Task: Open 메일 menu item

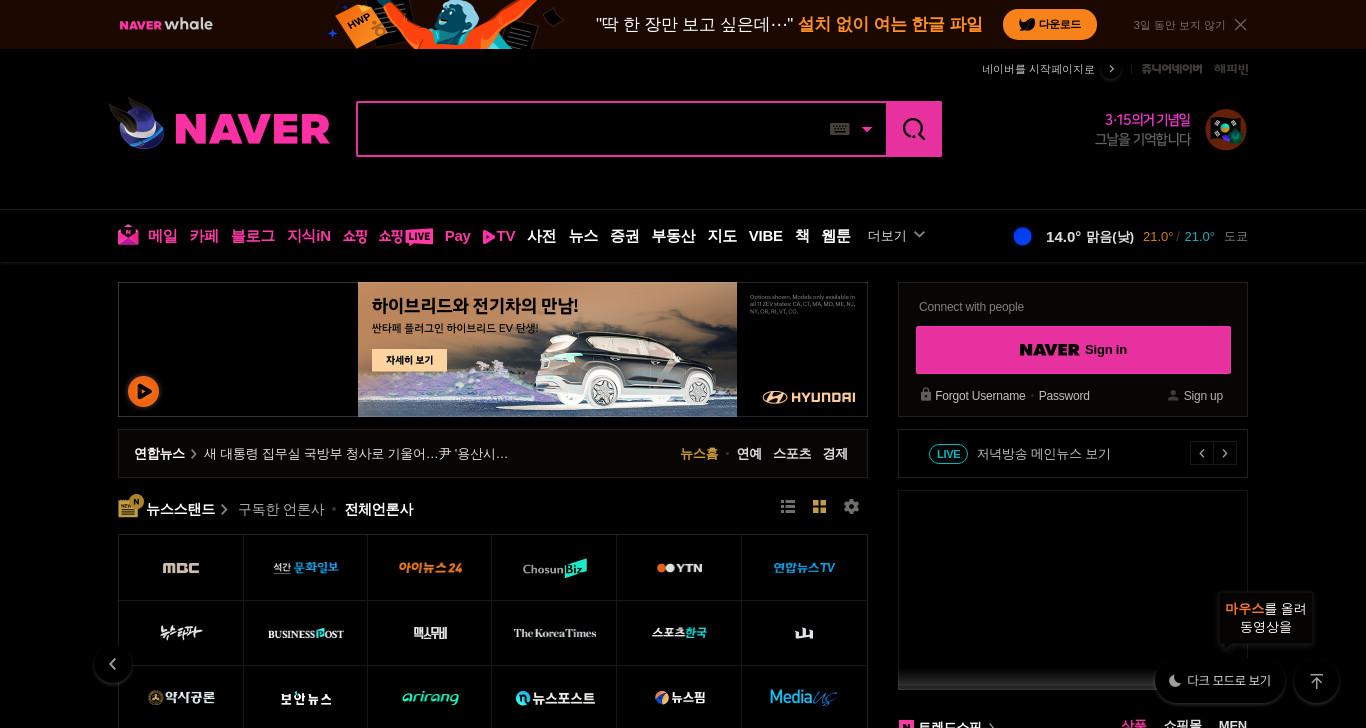Action: (x=162, y=236)
